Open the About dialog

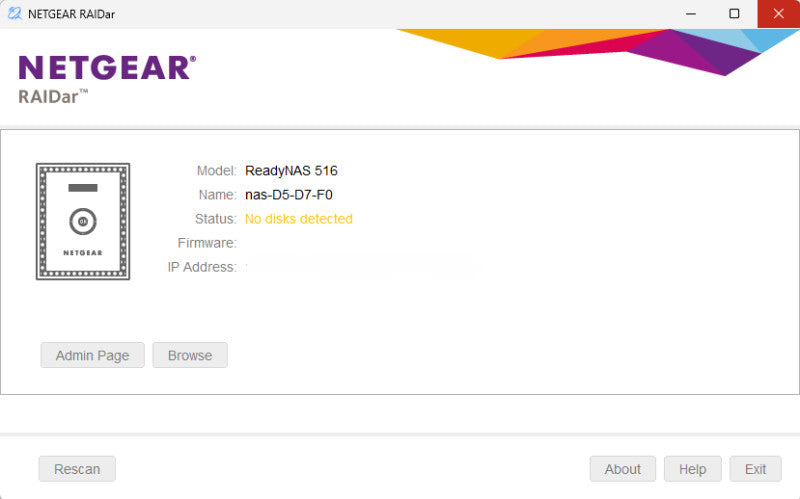click(622, 469)
